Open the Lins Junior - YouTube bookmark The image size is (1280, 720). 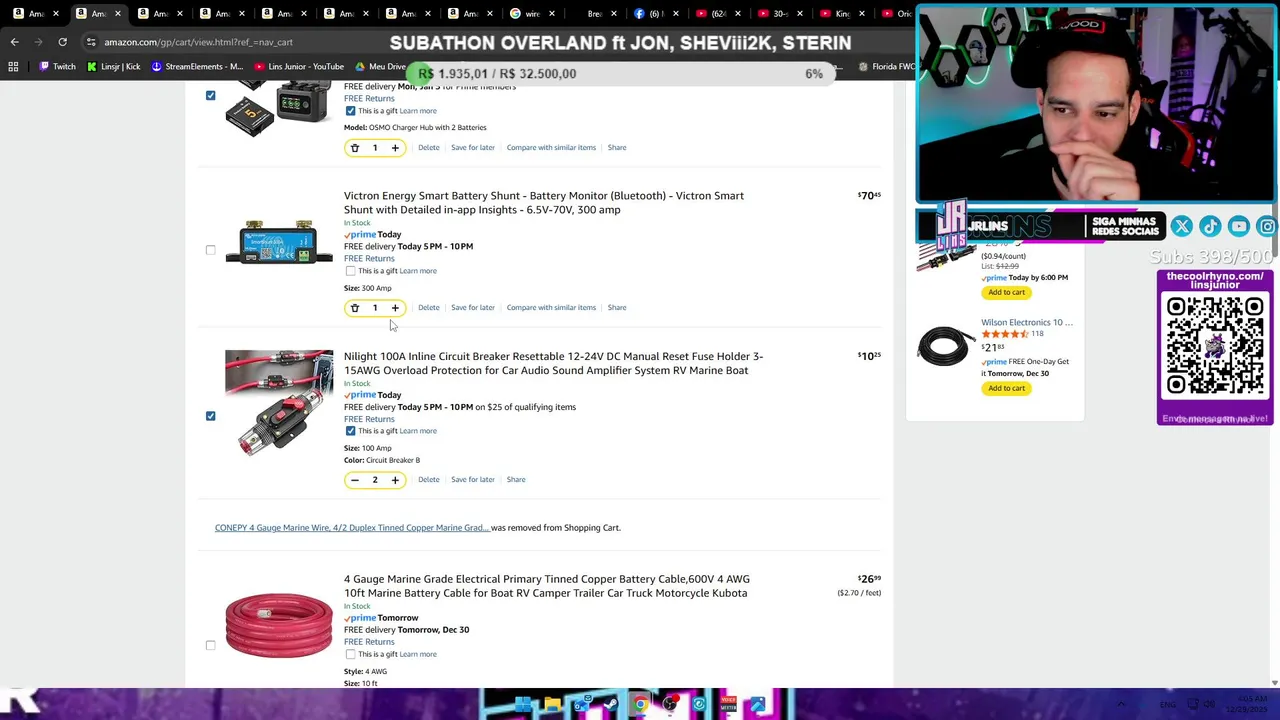(x=299, y=67)
